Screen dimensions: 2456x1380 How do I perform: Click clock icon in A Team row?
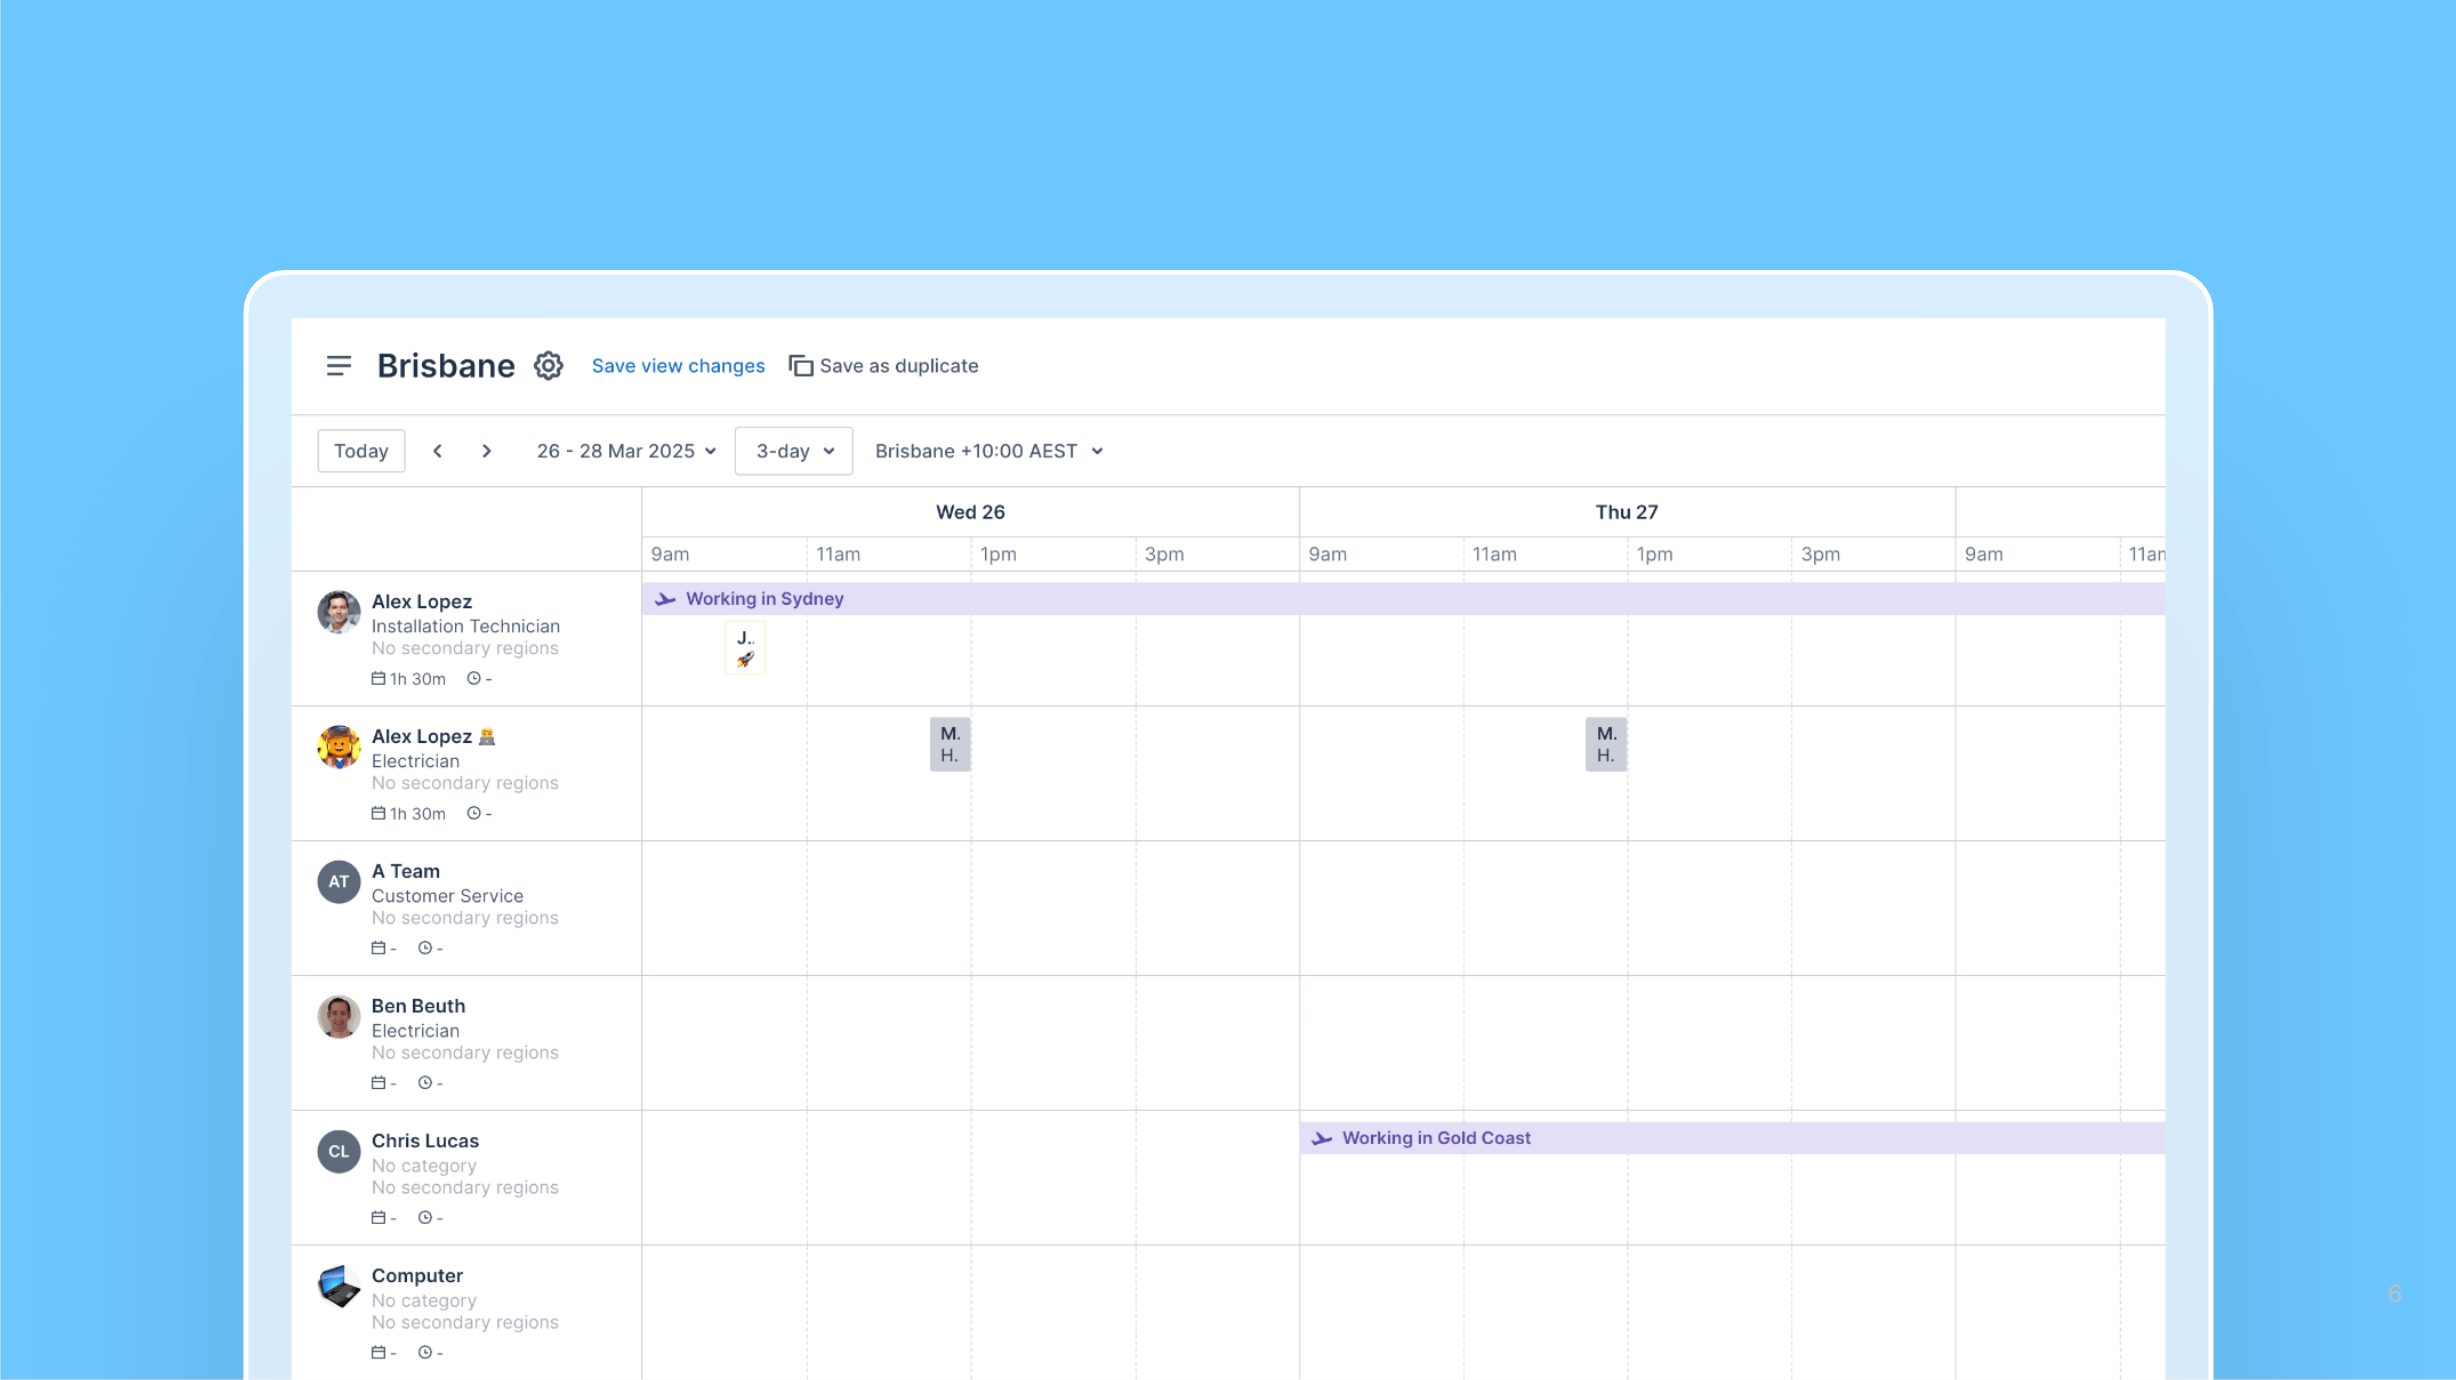pos(425,948)
